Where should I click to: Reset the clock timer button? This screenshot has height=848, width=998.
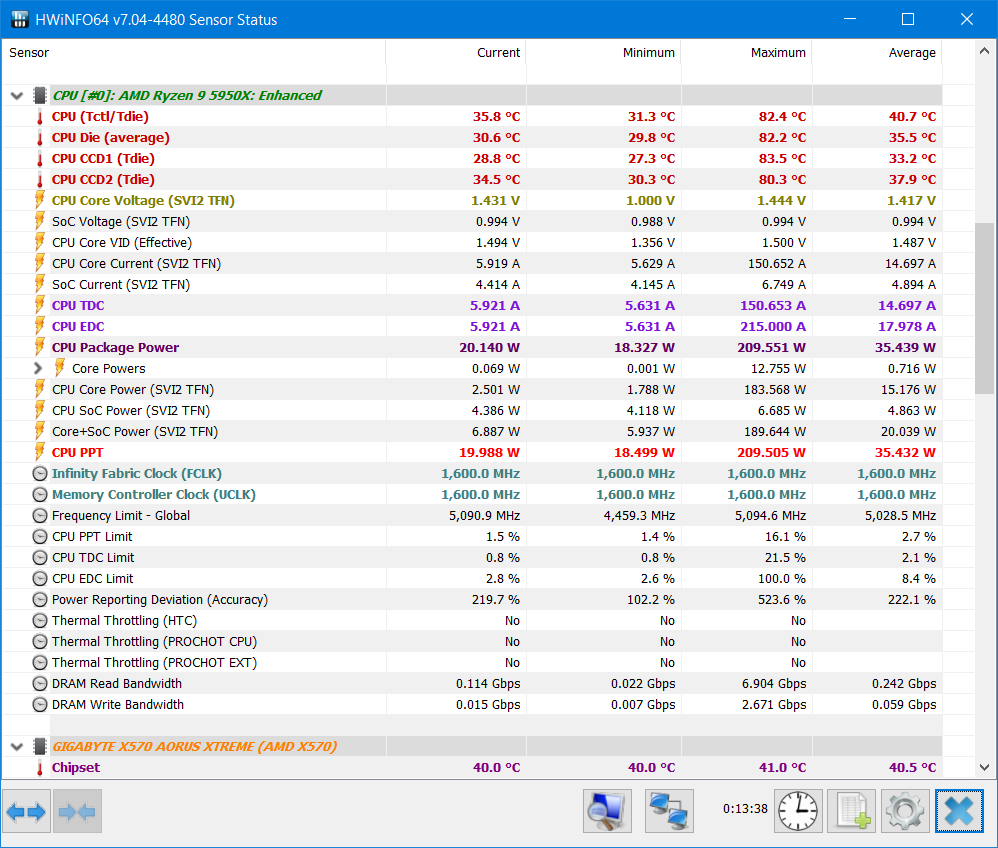(x=798, y=811)
